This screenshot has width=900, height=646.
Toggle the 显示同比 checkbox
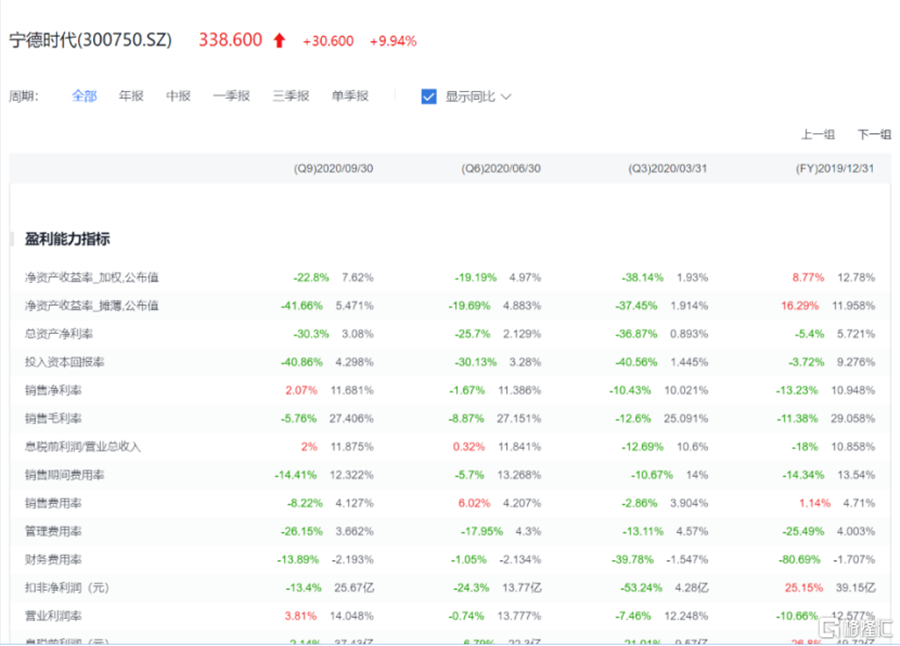429,96
